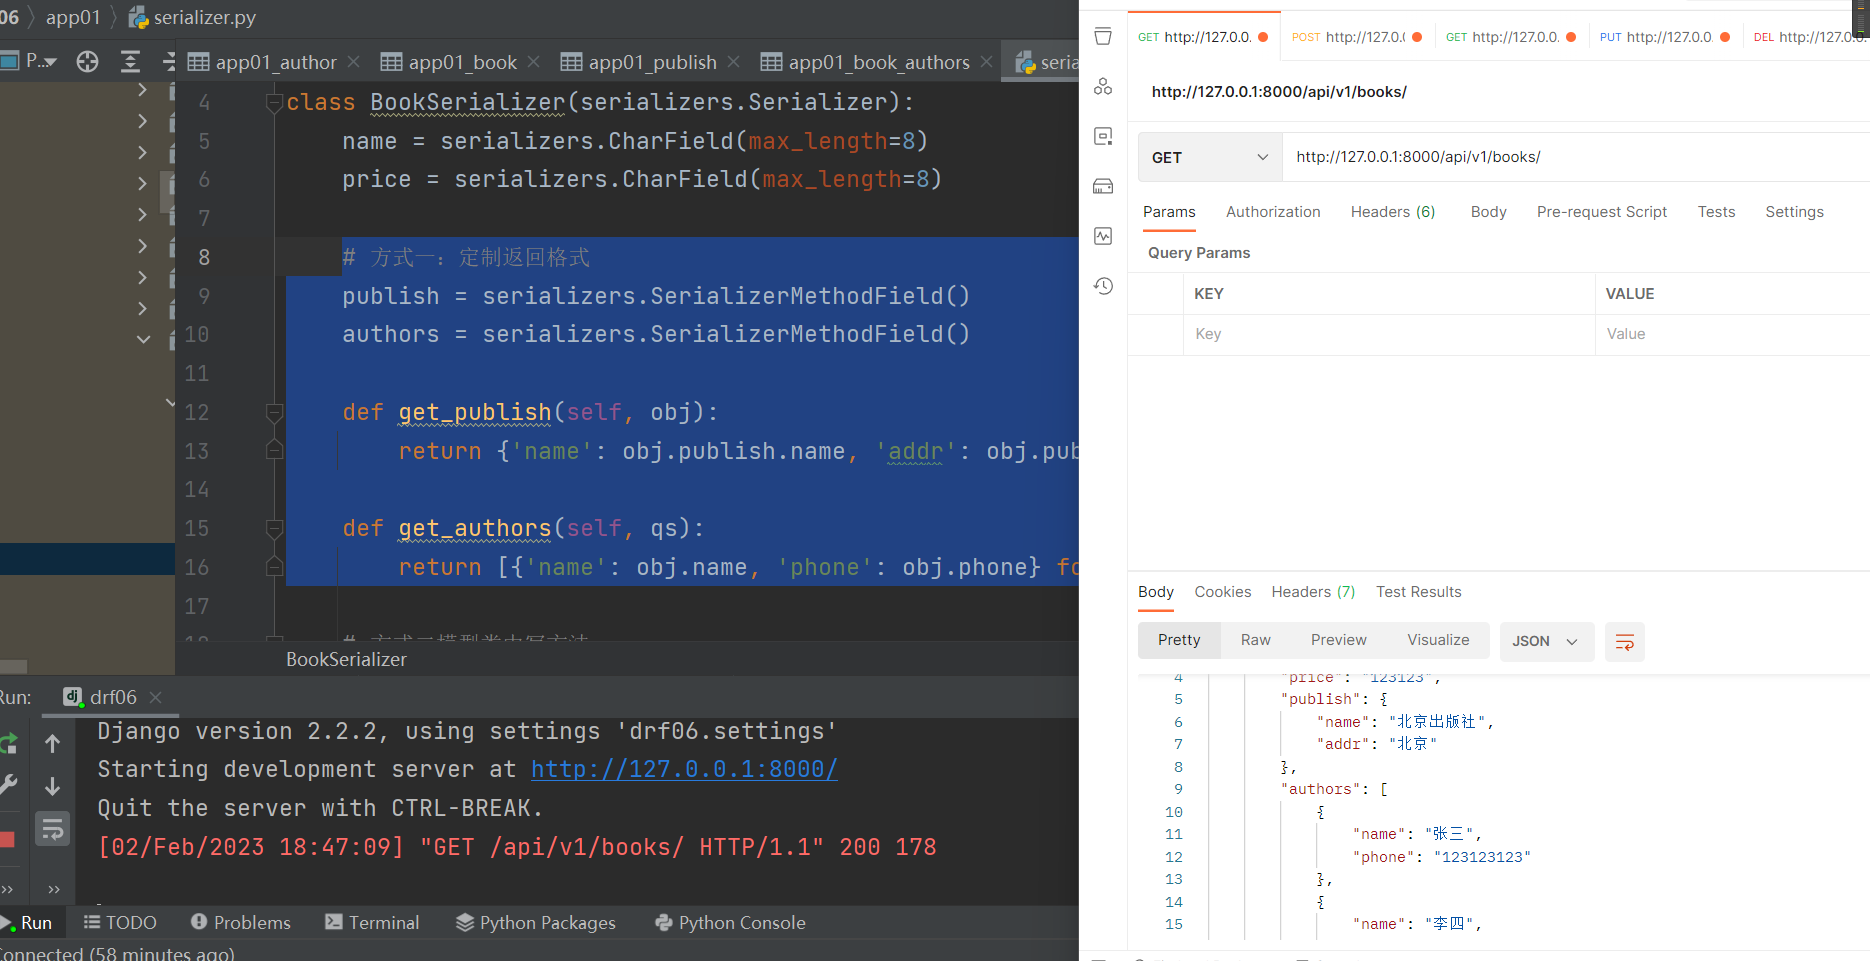Close the app01_publish tab
This screenshot has width=1870, height=961.
pyautogui.click(x=734, y=62)
